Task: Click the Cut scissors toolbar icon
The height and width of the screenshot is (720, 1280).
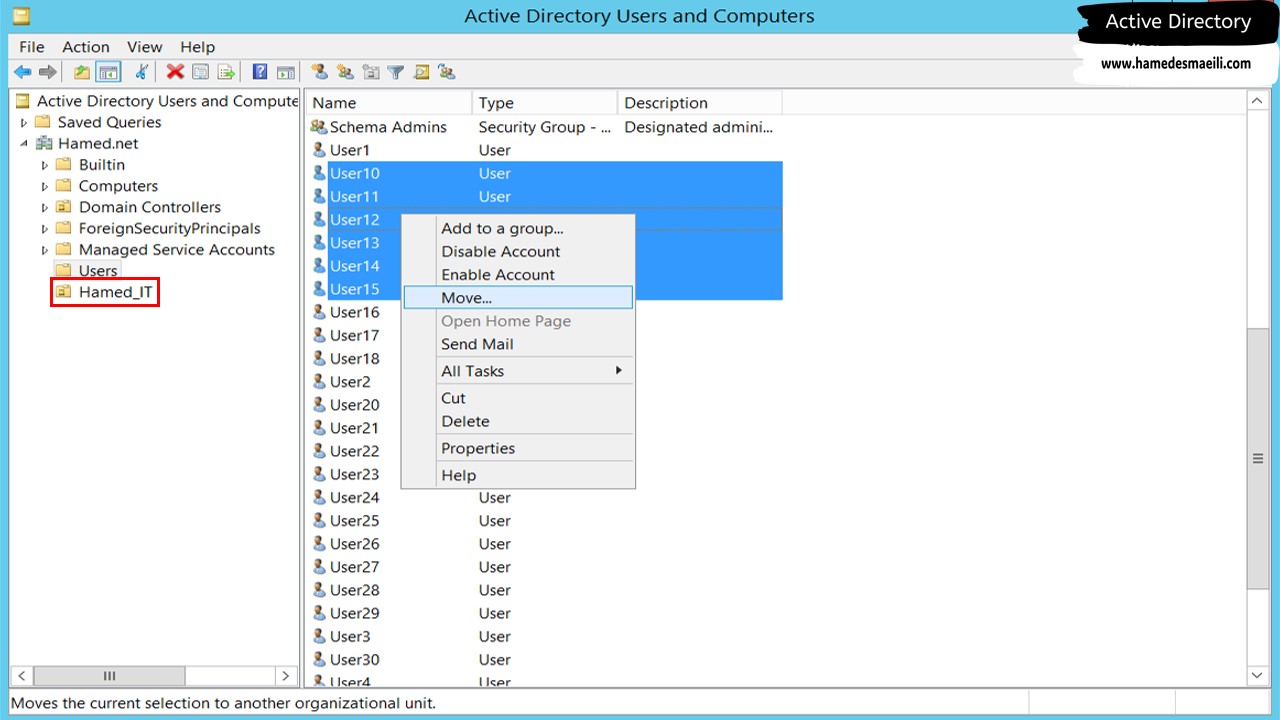Action: pyautogui.click(x=141, y=72)
